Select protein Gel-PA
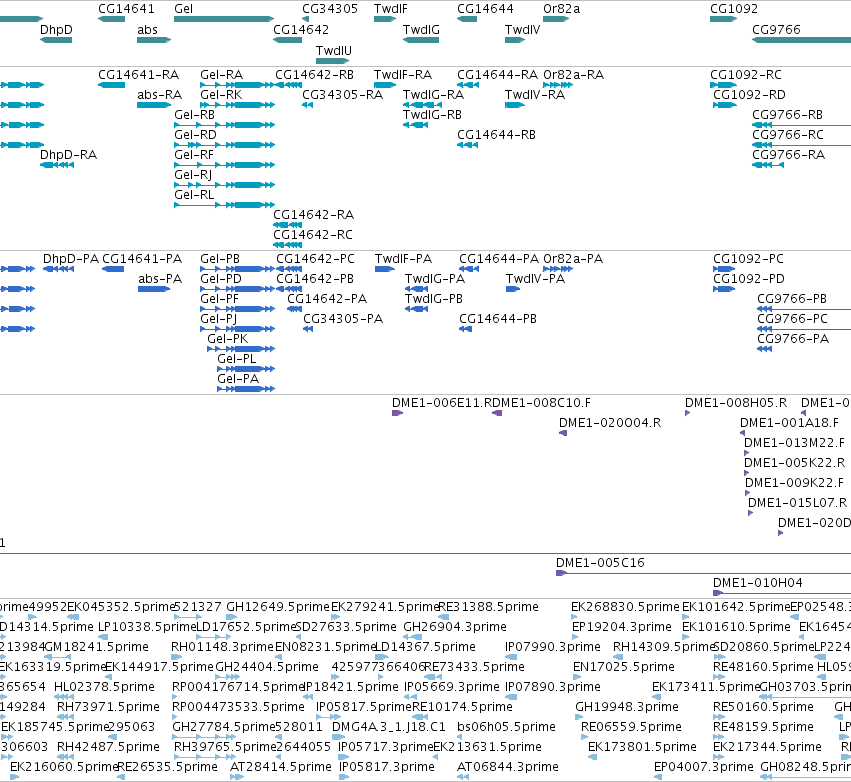851x782 pixels. coord(238,379)
